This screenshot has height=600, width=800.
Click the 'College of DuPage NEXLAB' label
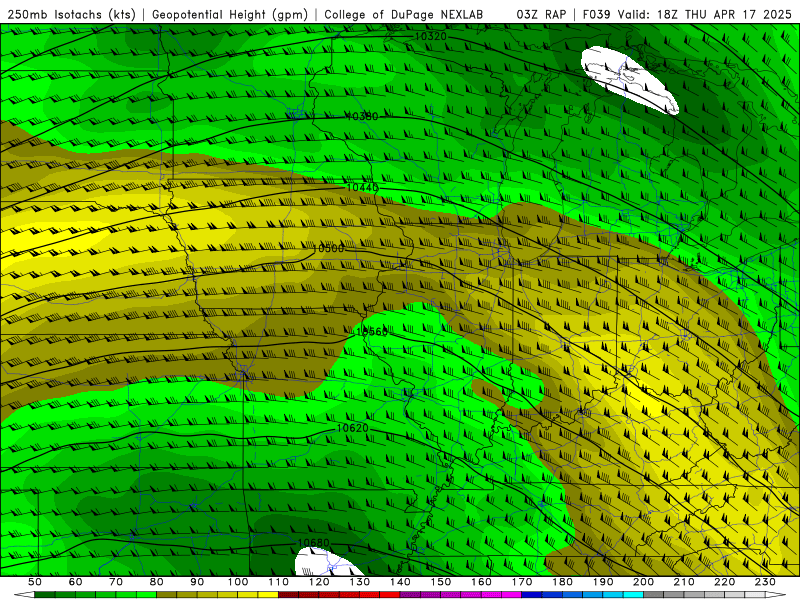pyautogui.click(x=404, y=15)
